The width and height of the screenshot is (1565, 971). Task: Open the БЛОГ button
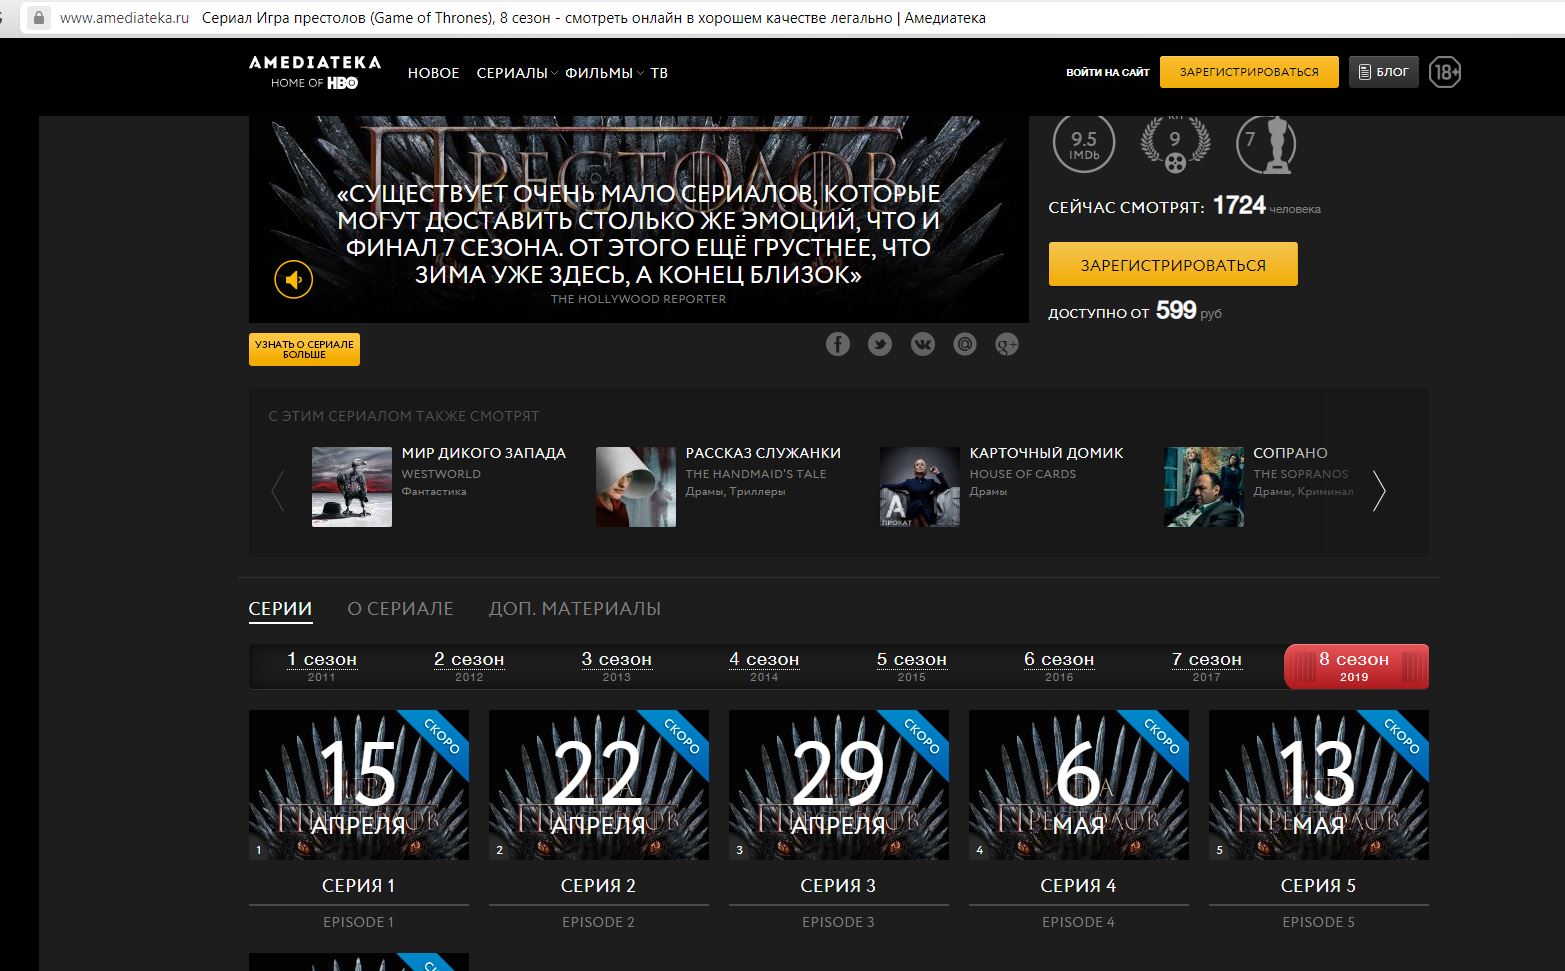pyautogui.click(x=1384, y=72)
